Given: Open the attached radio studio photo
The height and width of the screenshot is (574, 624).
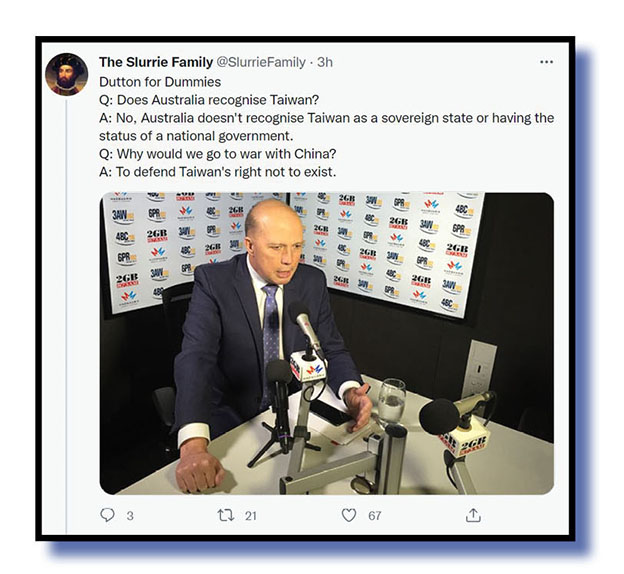Looking at the screenshot, I should coord(326,343).
